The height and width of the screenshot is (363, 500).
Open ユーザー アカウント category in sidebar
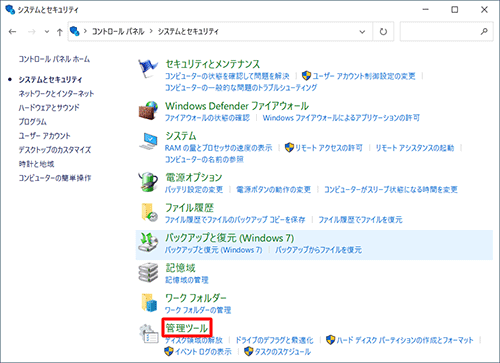(45, 136)
